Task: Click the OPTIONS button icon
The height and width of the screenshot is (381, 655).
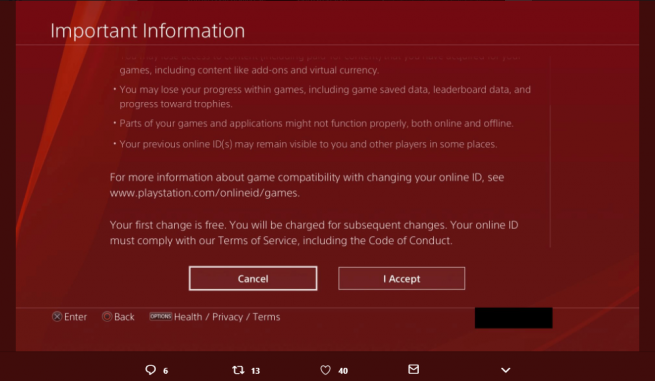Action: coord(160,316)
